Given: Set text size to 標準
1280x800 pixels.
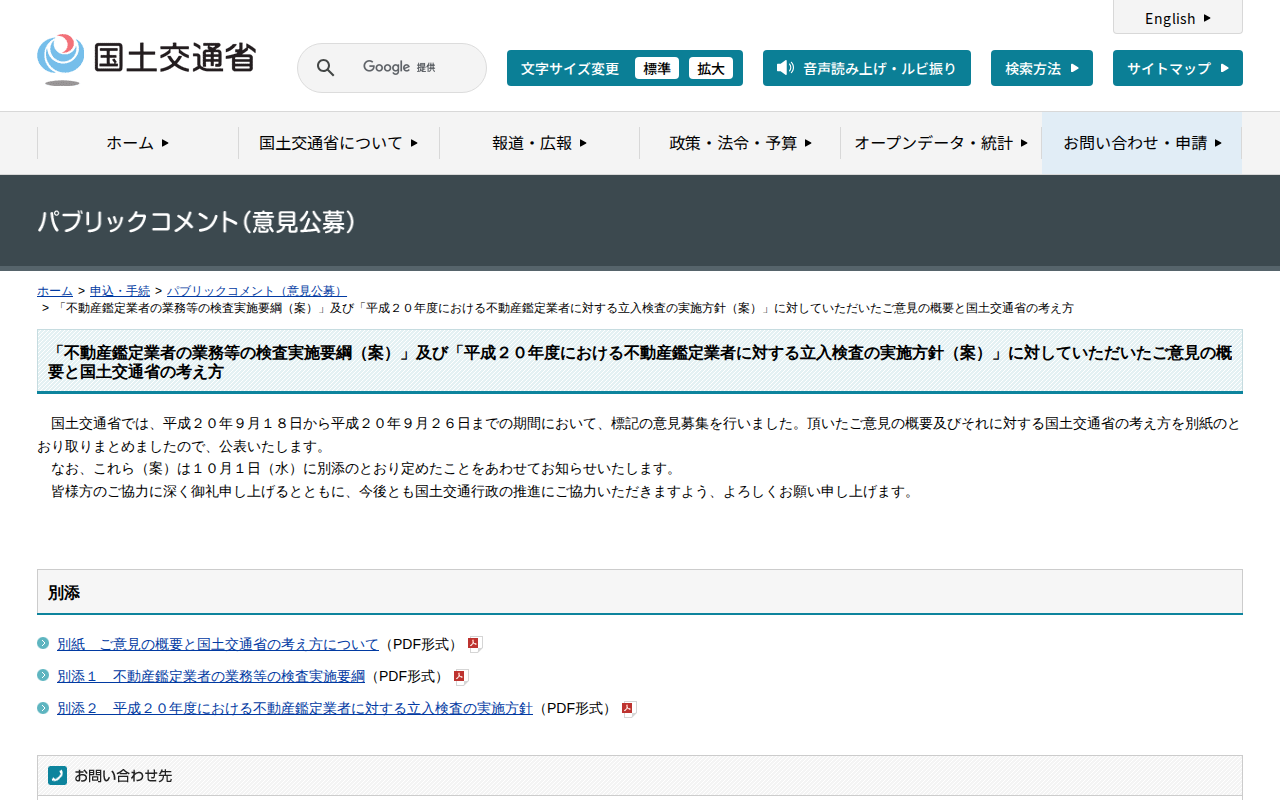Looking at the screenshot, I should (657, 68).
